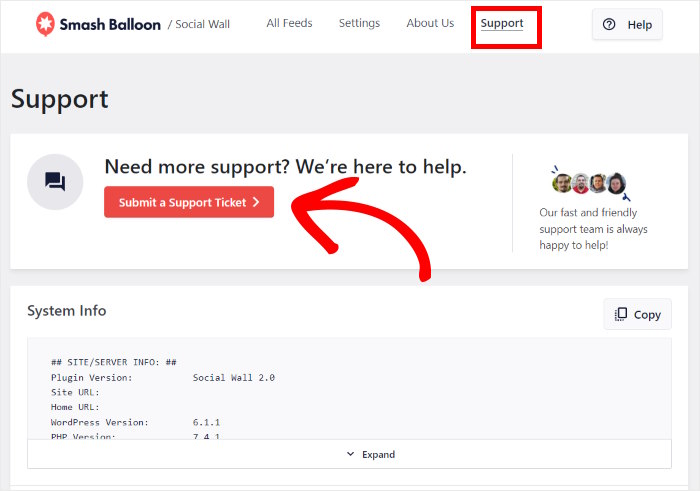Screen dimensions: 700x491
Task: Click the support team avatars image
Action: point(591,183)
